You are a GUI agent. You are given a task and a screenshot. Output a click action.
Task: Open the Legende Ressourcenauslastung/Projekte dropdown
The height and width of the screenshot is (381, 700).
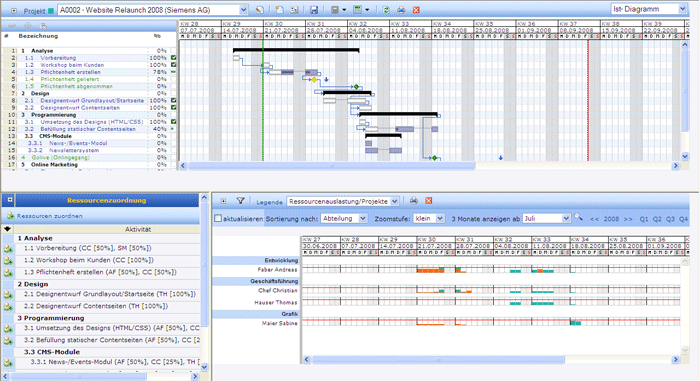coord(342,201)
